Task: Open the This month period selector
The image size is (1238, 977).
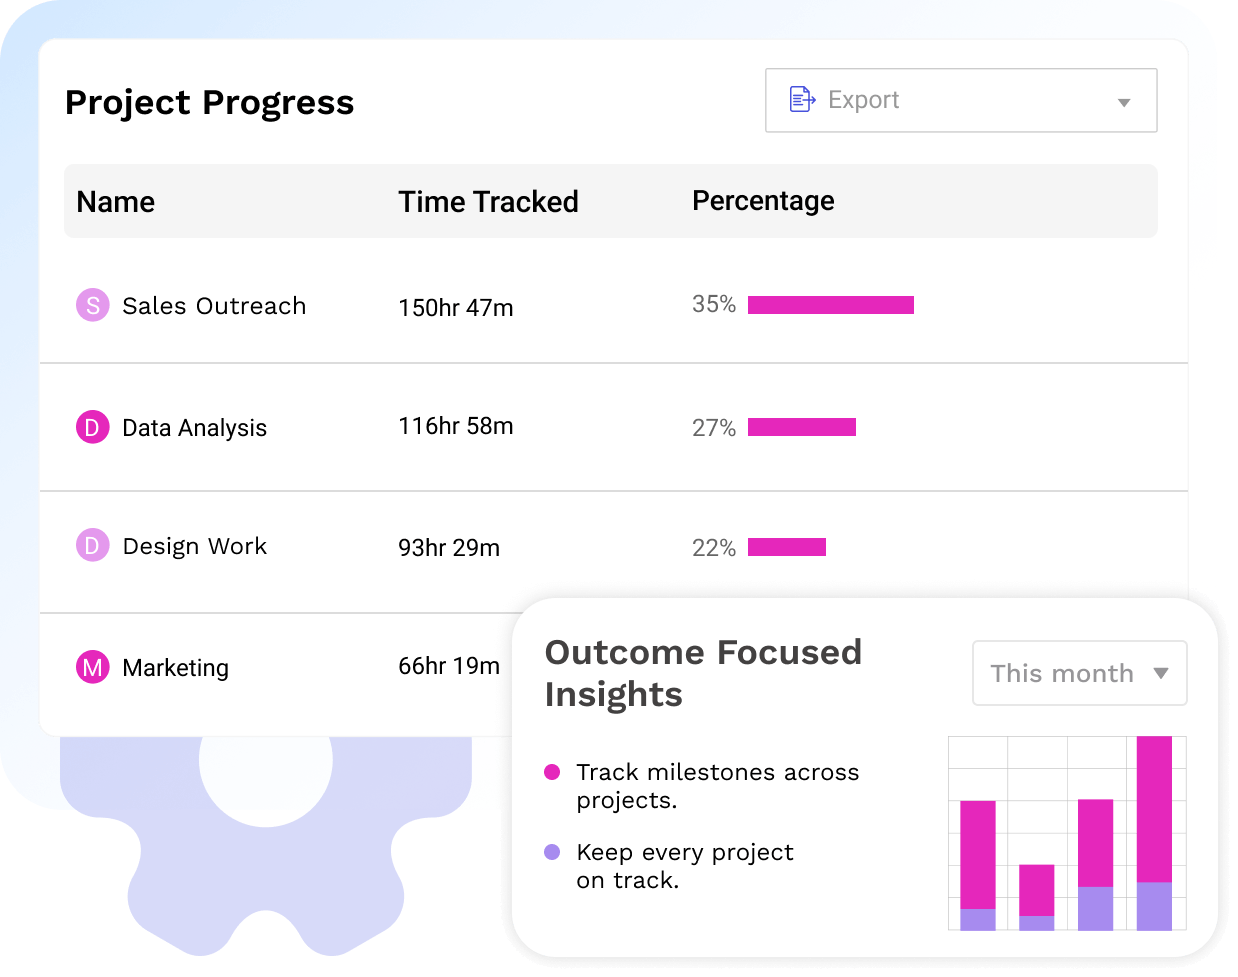Action: pos(1079,673)
